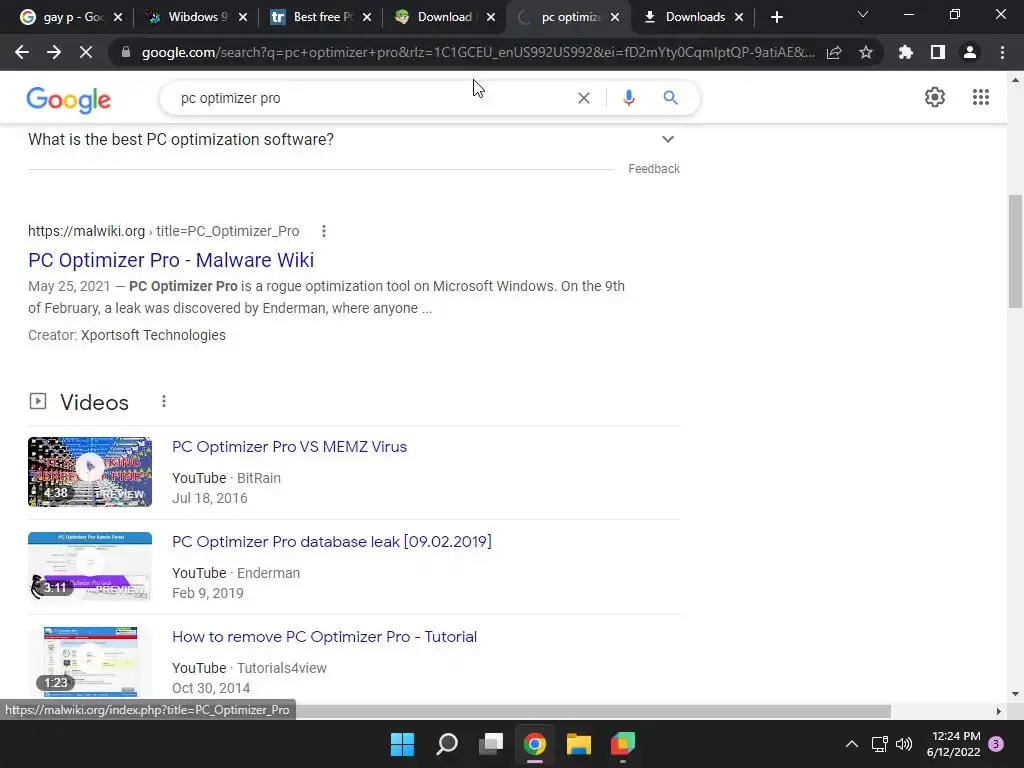Play the 3:11 database leak video thumbnail

[x=90, y=566]
